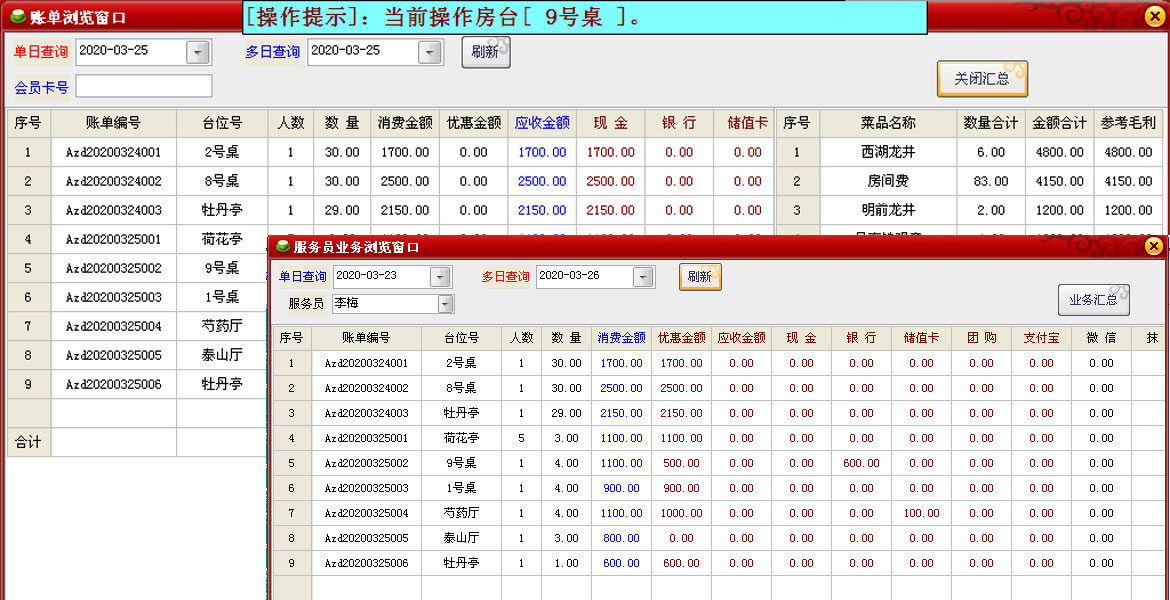The height and width of the screenshot is (600, 1170).
Task: Click 消费金额 800.00 for 泰山厅
Action: (622, 538)
